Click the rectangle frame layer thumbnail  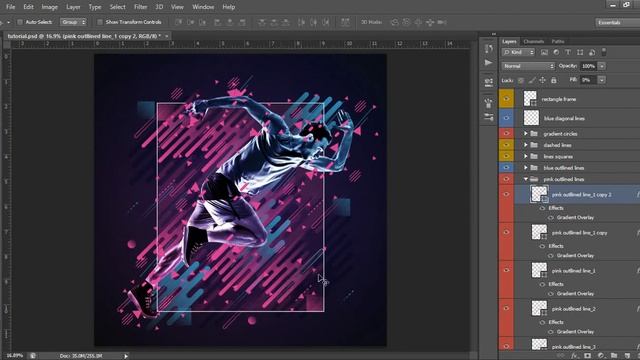pos(530,99)
